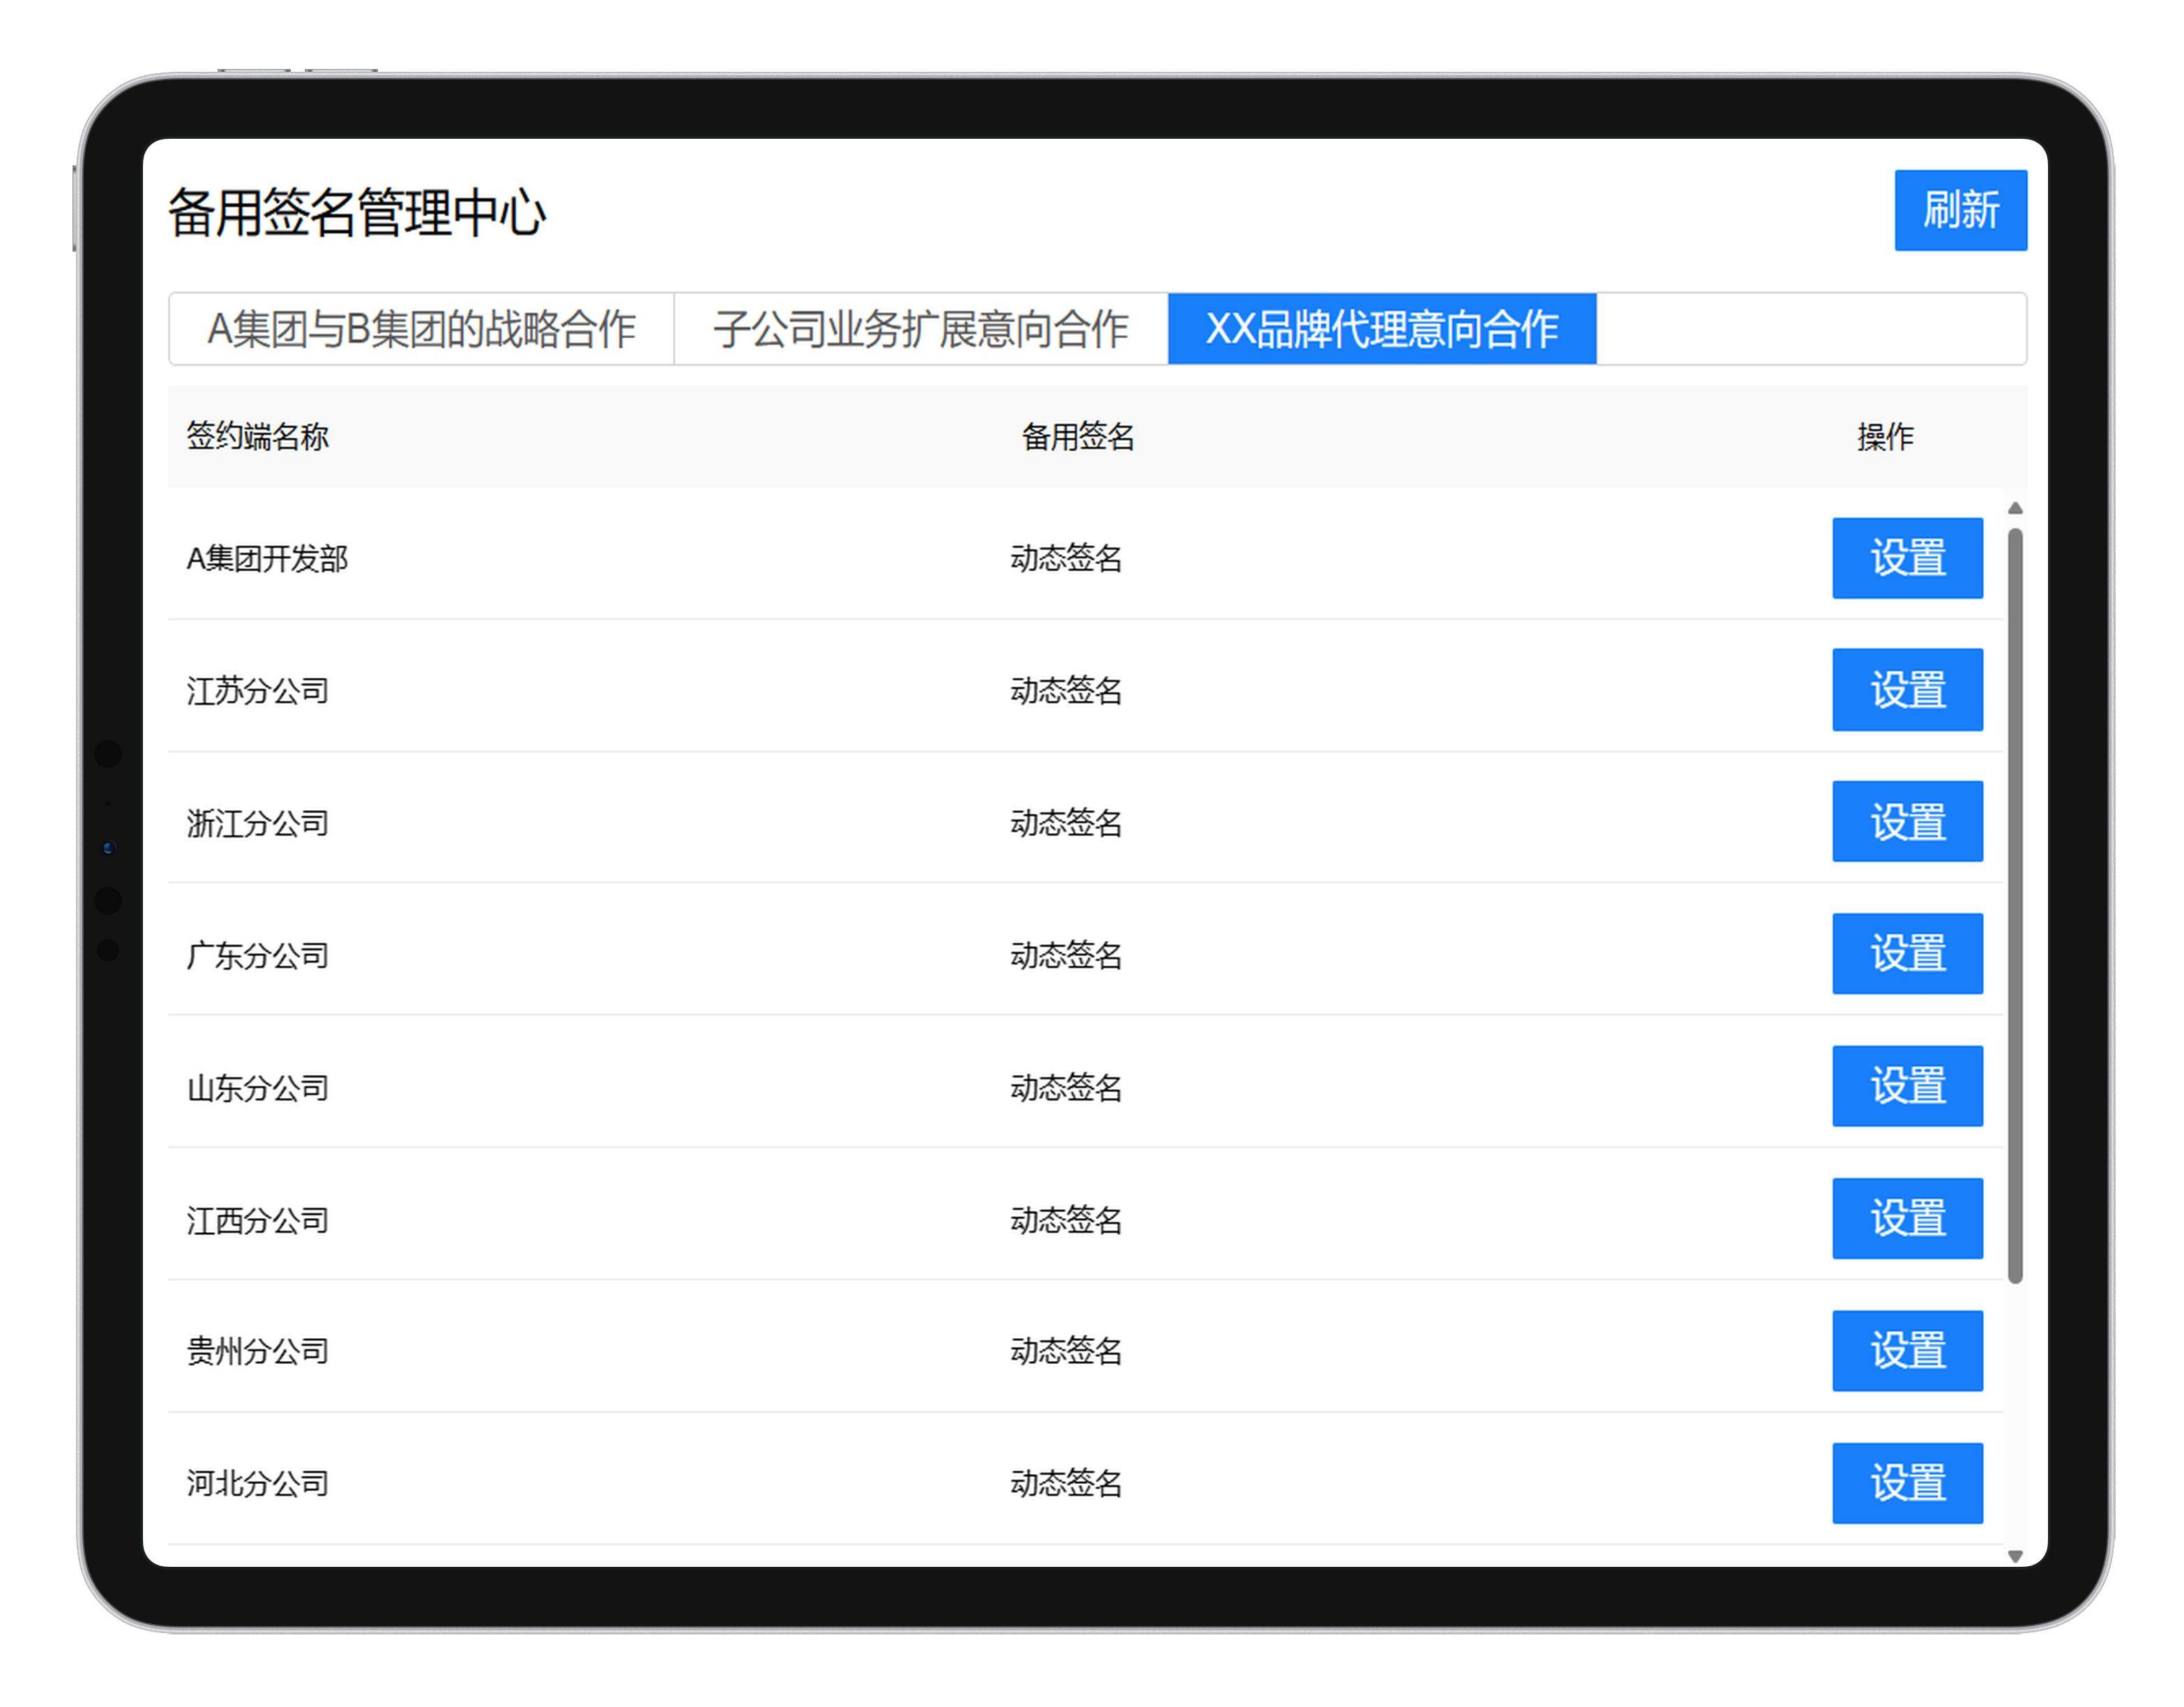
Task: Select the 浙江分公司 name cell
Action: [x=258, y=823]
